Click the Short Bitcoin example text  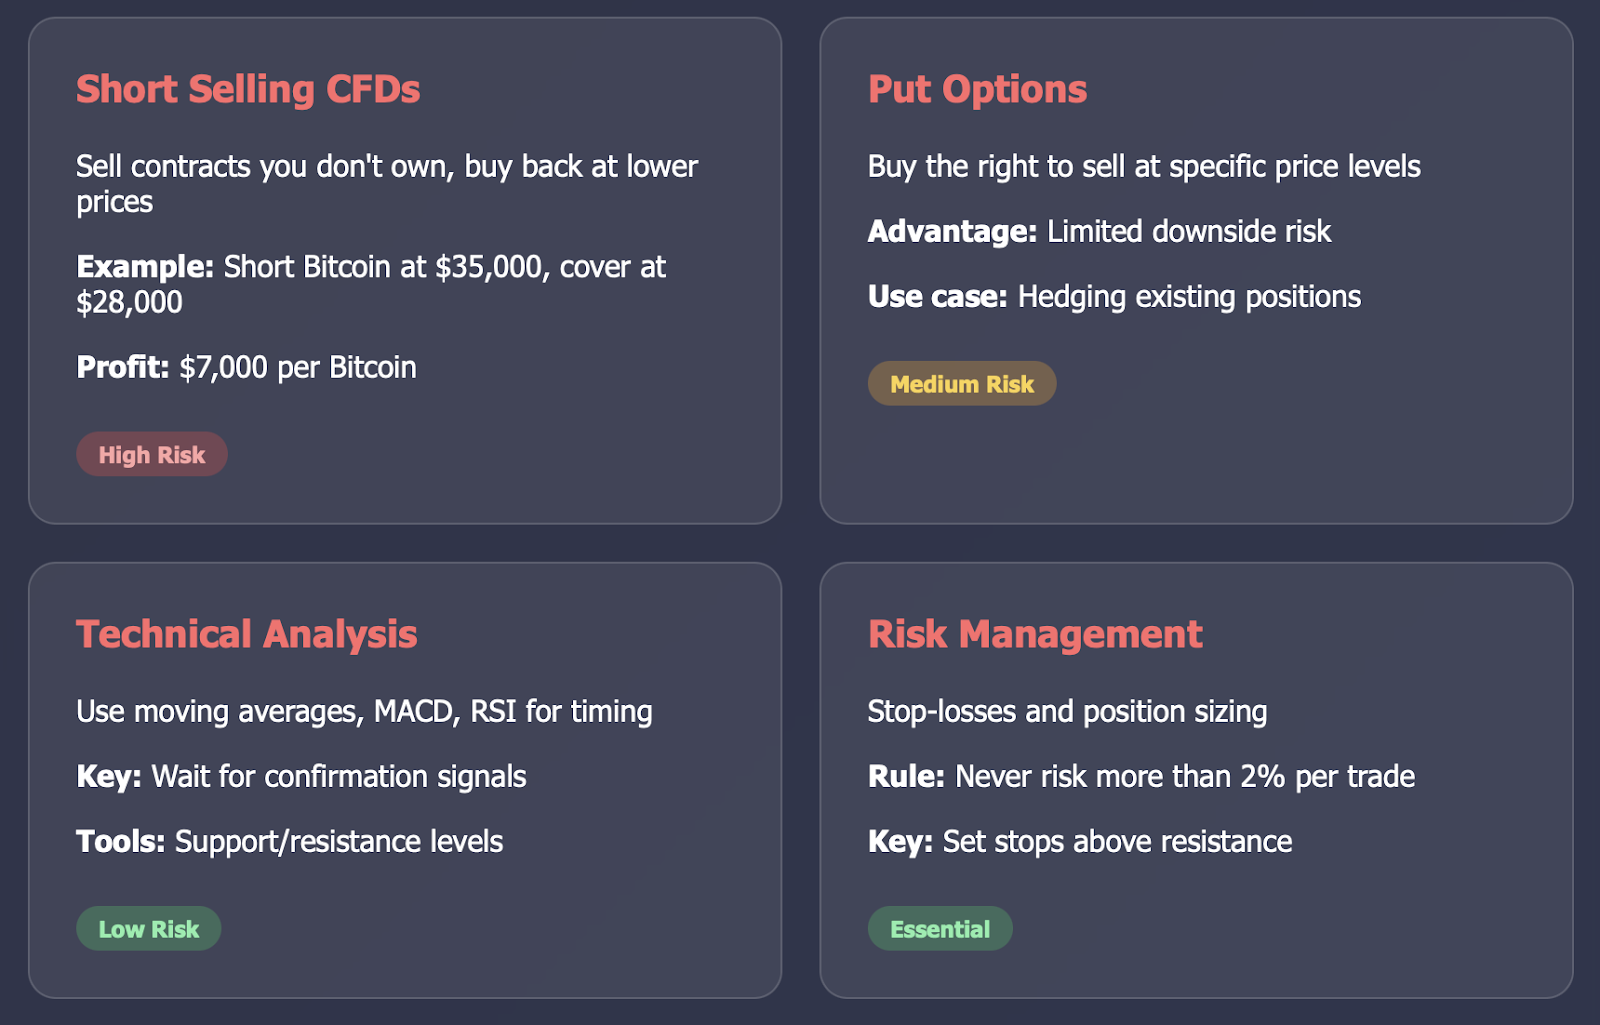(371, 284)
